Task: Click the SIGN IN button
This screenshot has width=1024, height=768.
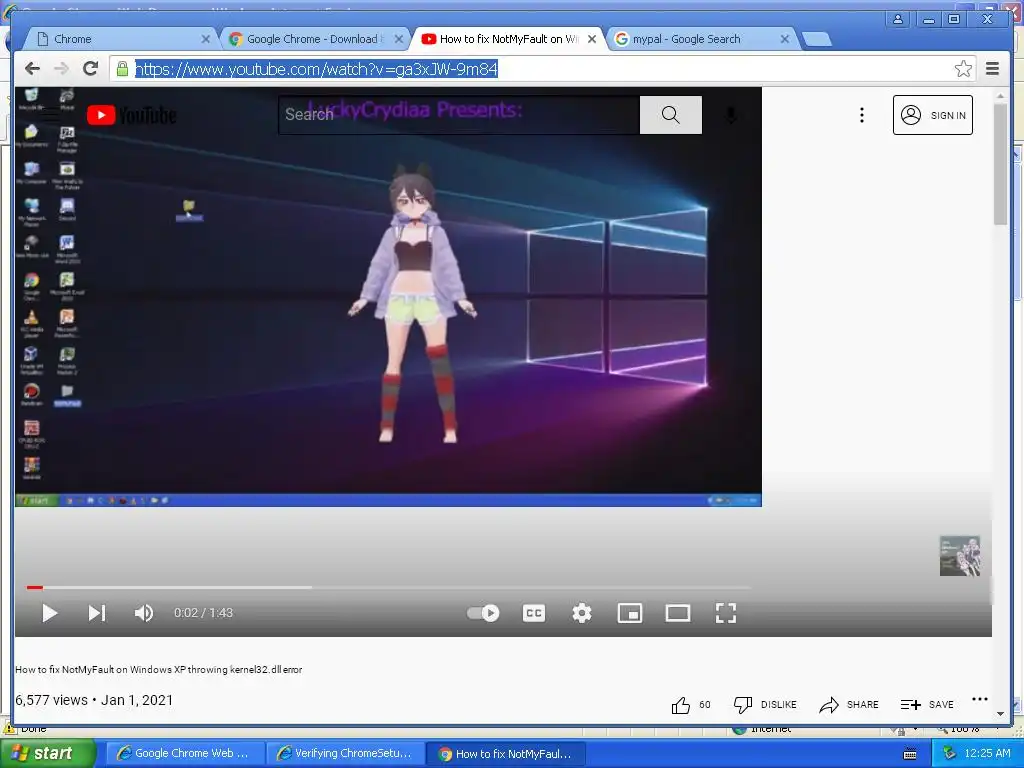Action: click(933, 115)
